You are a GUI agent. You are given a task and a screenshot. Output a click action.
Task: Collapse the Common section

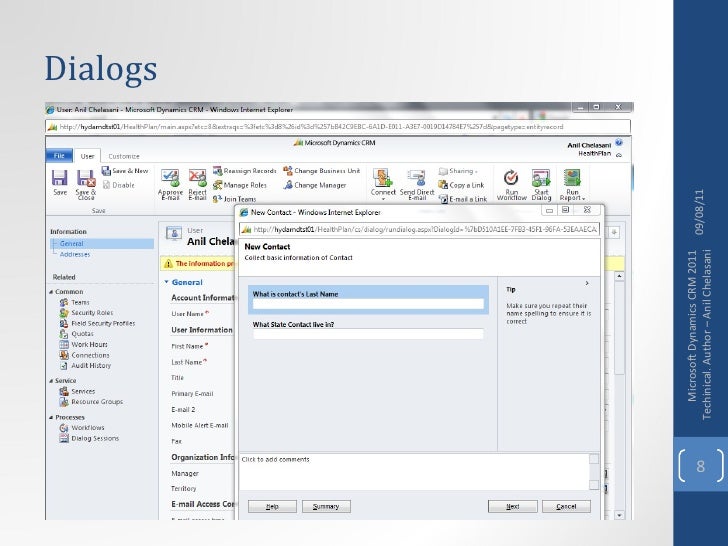(51, 292)
